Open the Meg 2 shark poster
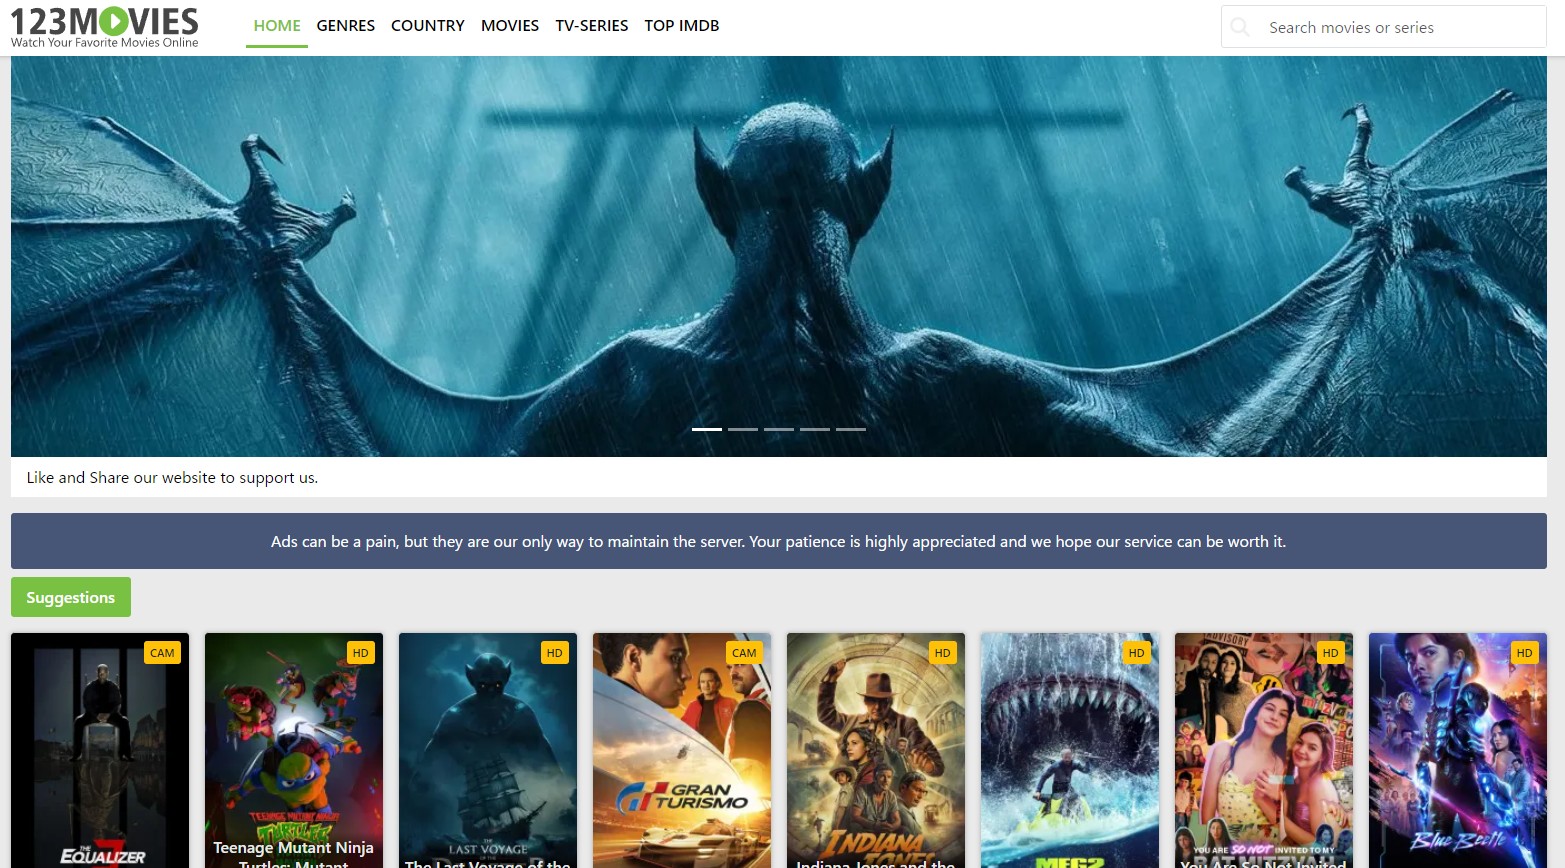The image size is (1565, 868). (1070, 750)
